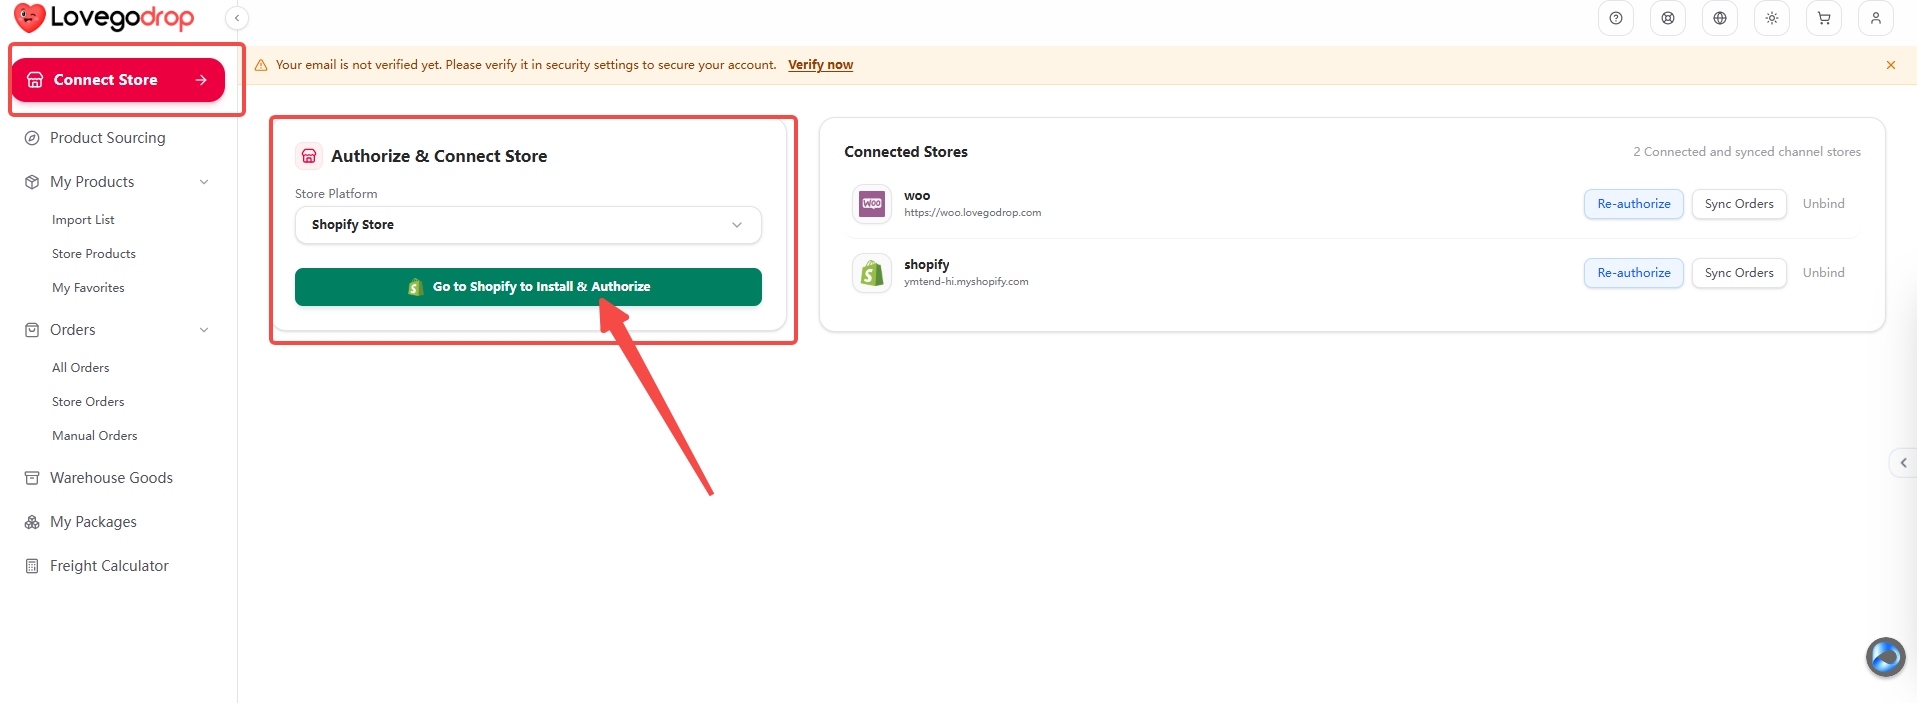Open the user account icon

1876,18
